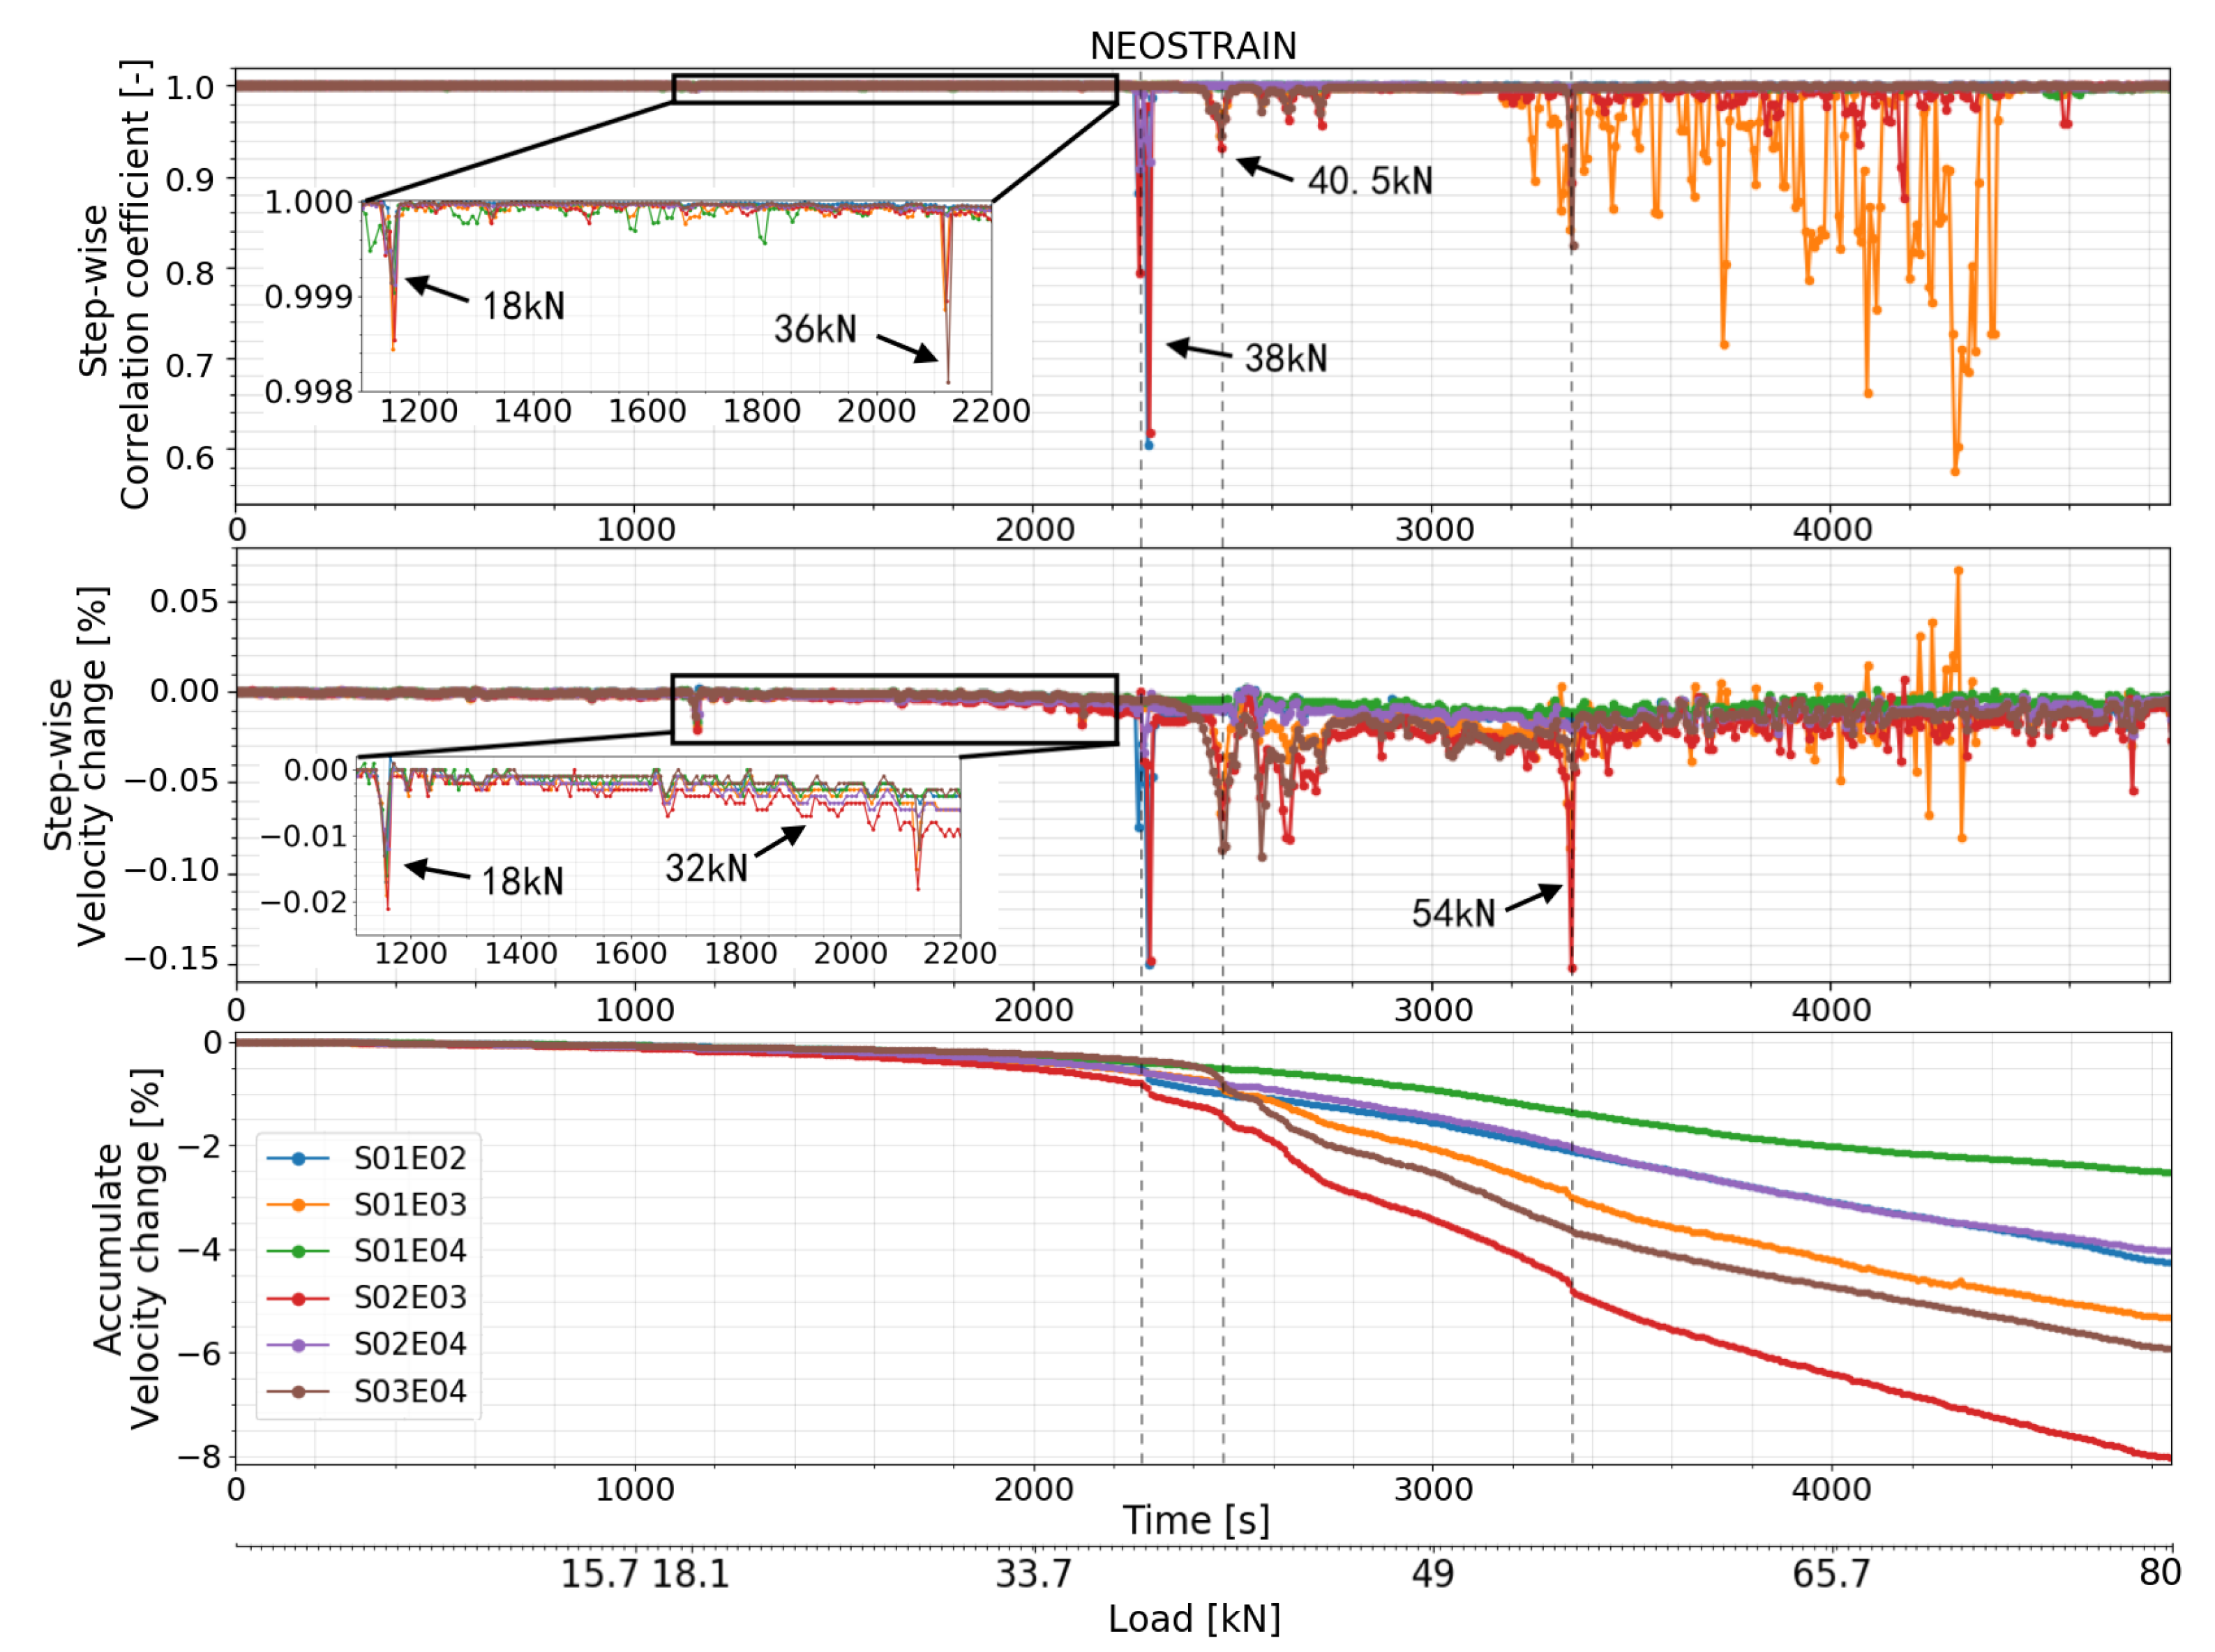Viewport: 2215px width, 1652px height.
Task: Click the 33.7 load axis tick
Action: [1033, 1574]
